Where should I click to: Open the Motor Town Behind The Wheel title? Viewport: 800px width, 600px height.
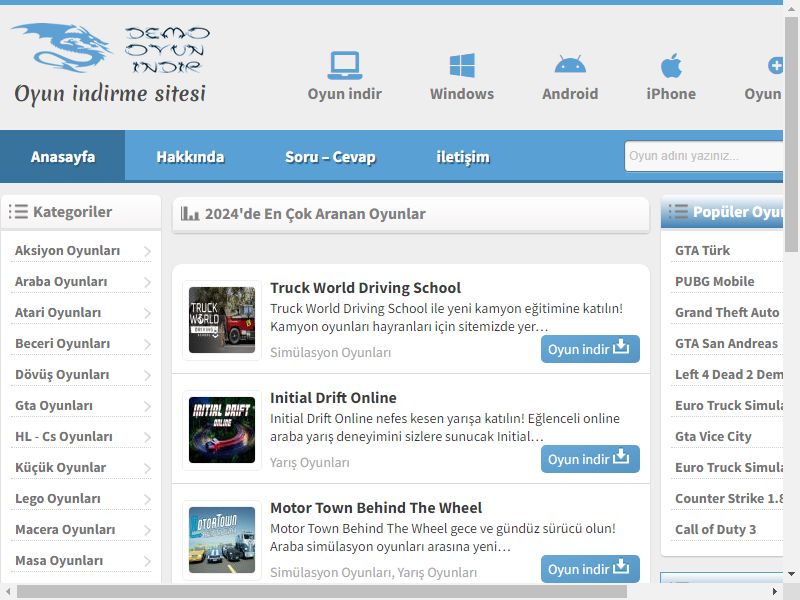coord(376,508)
